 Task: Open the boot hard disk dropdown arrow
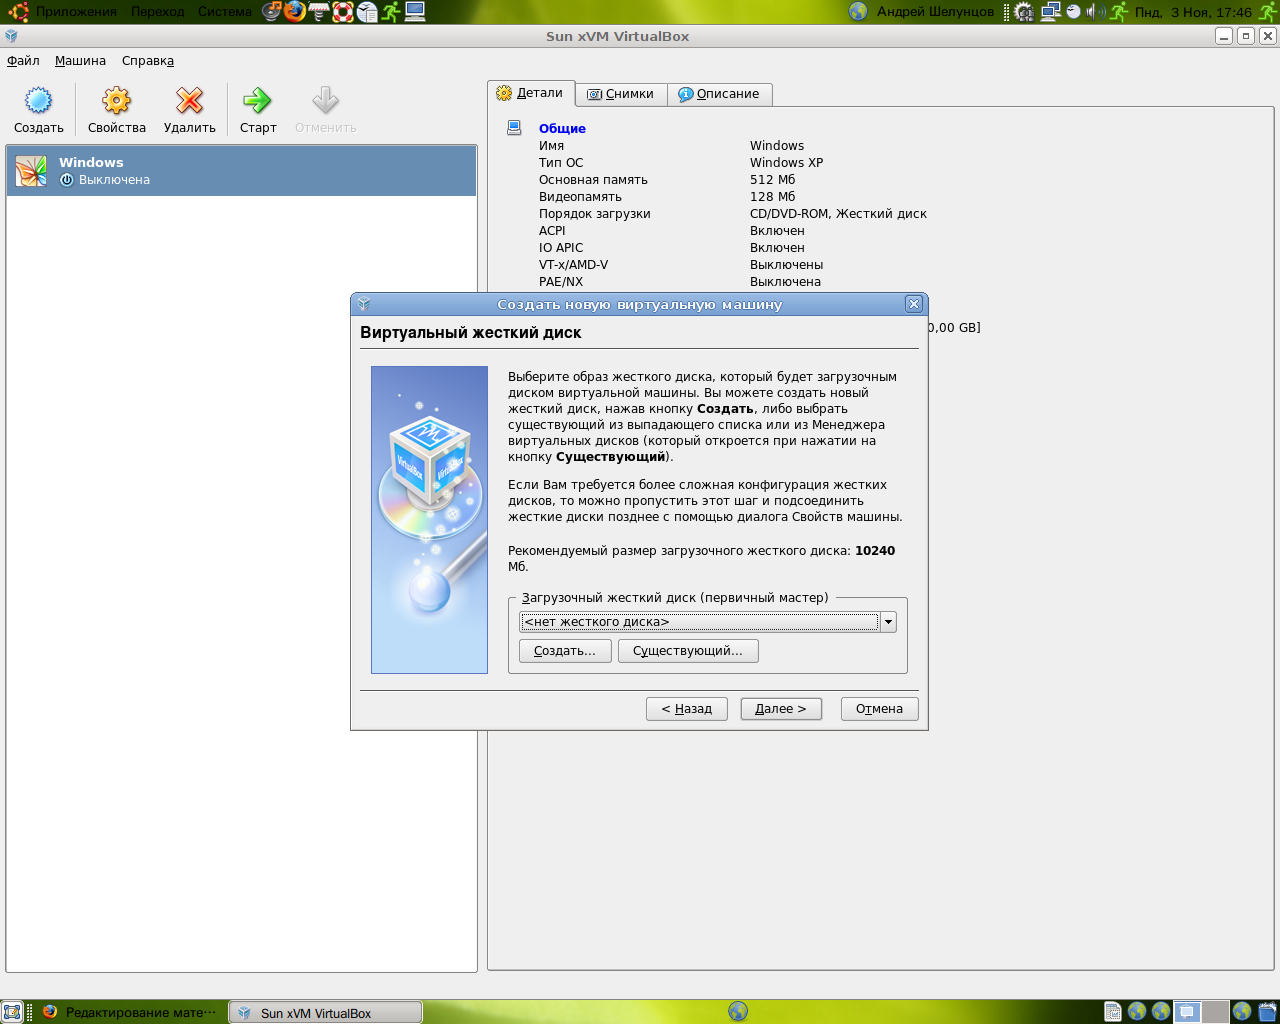(888, 622)
